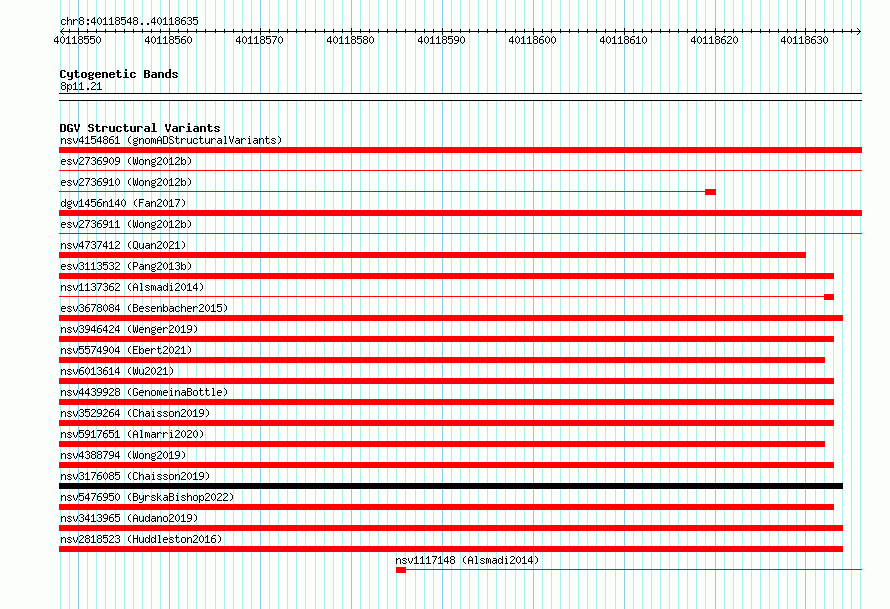Click the 8p11.21 band label

(81, 86)
